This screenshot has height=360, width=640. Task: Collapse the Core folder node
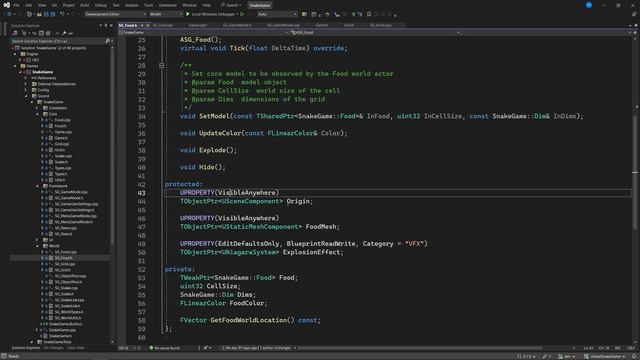[37, 114]
